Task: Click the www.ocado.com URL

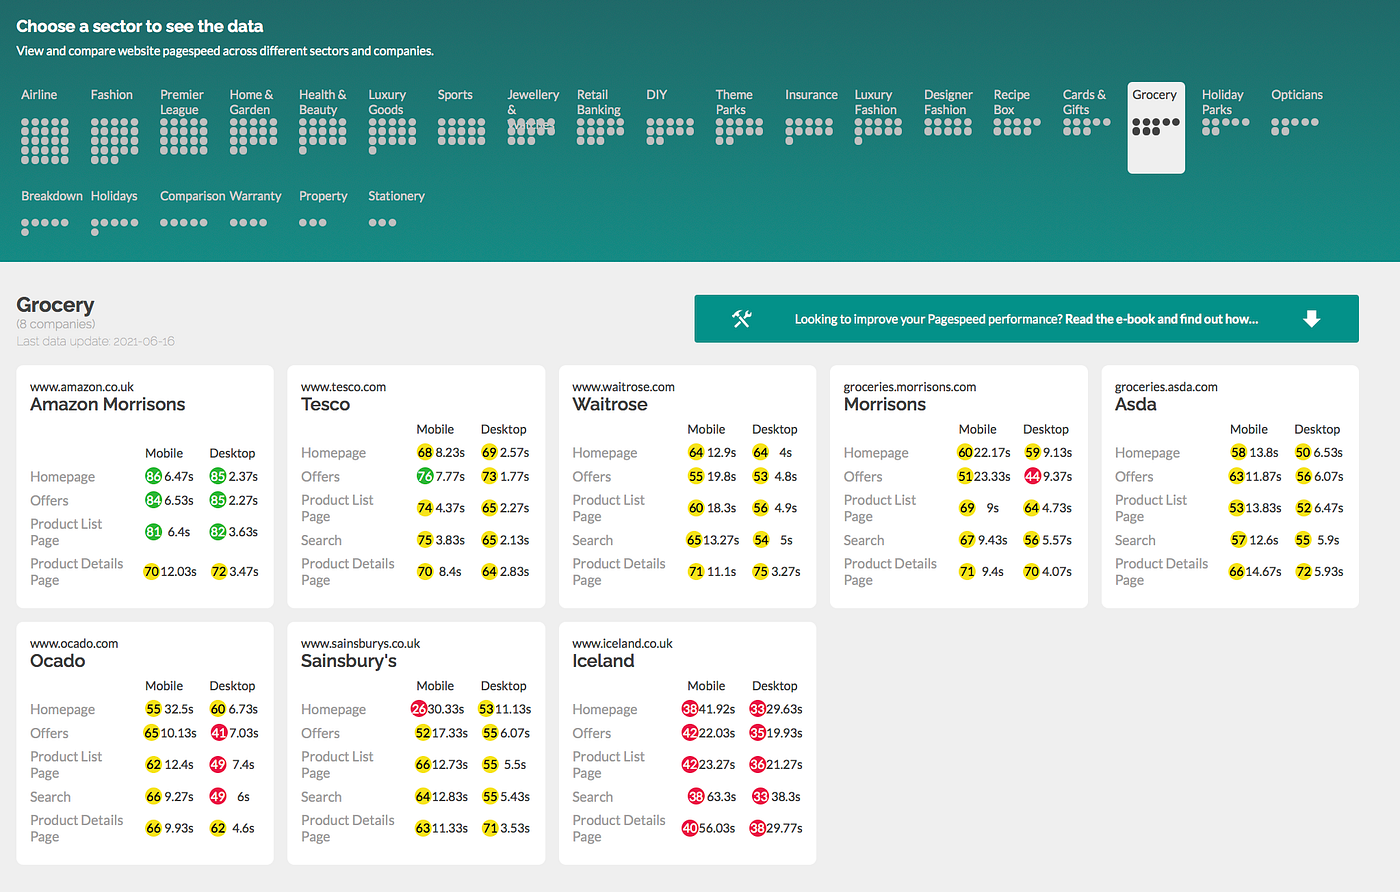Action: click(x=74, y=644)
